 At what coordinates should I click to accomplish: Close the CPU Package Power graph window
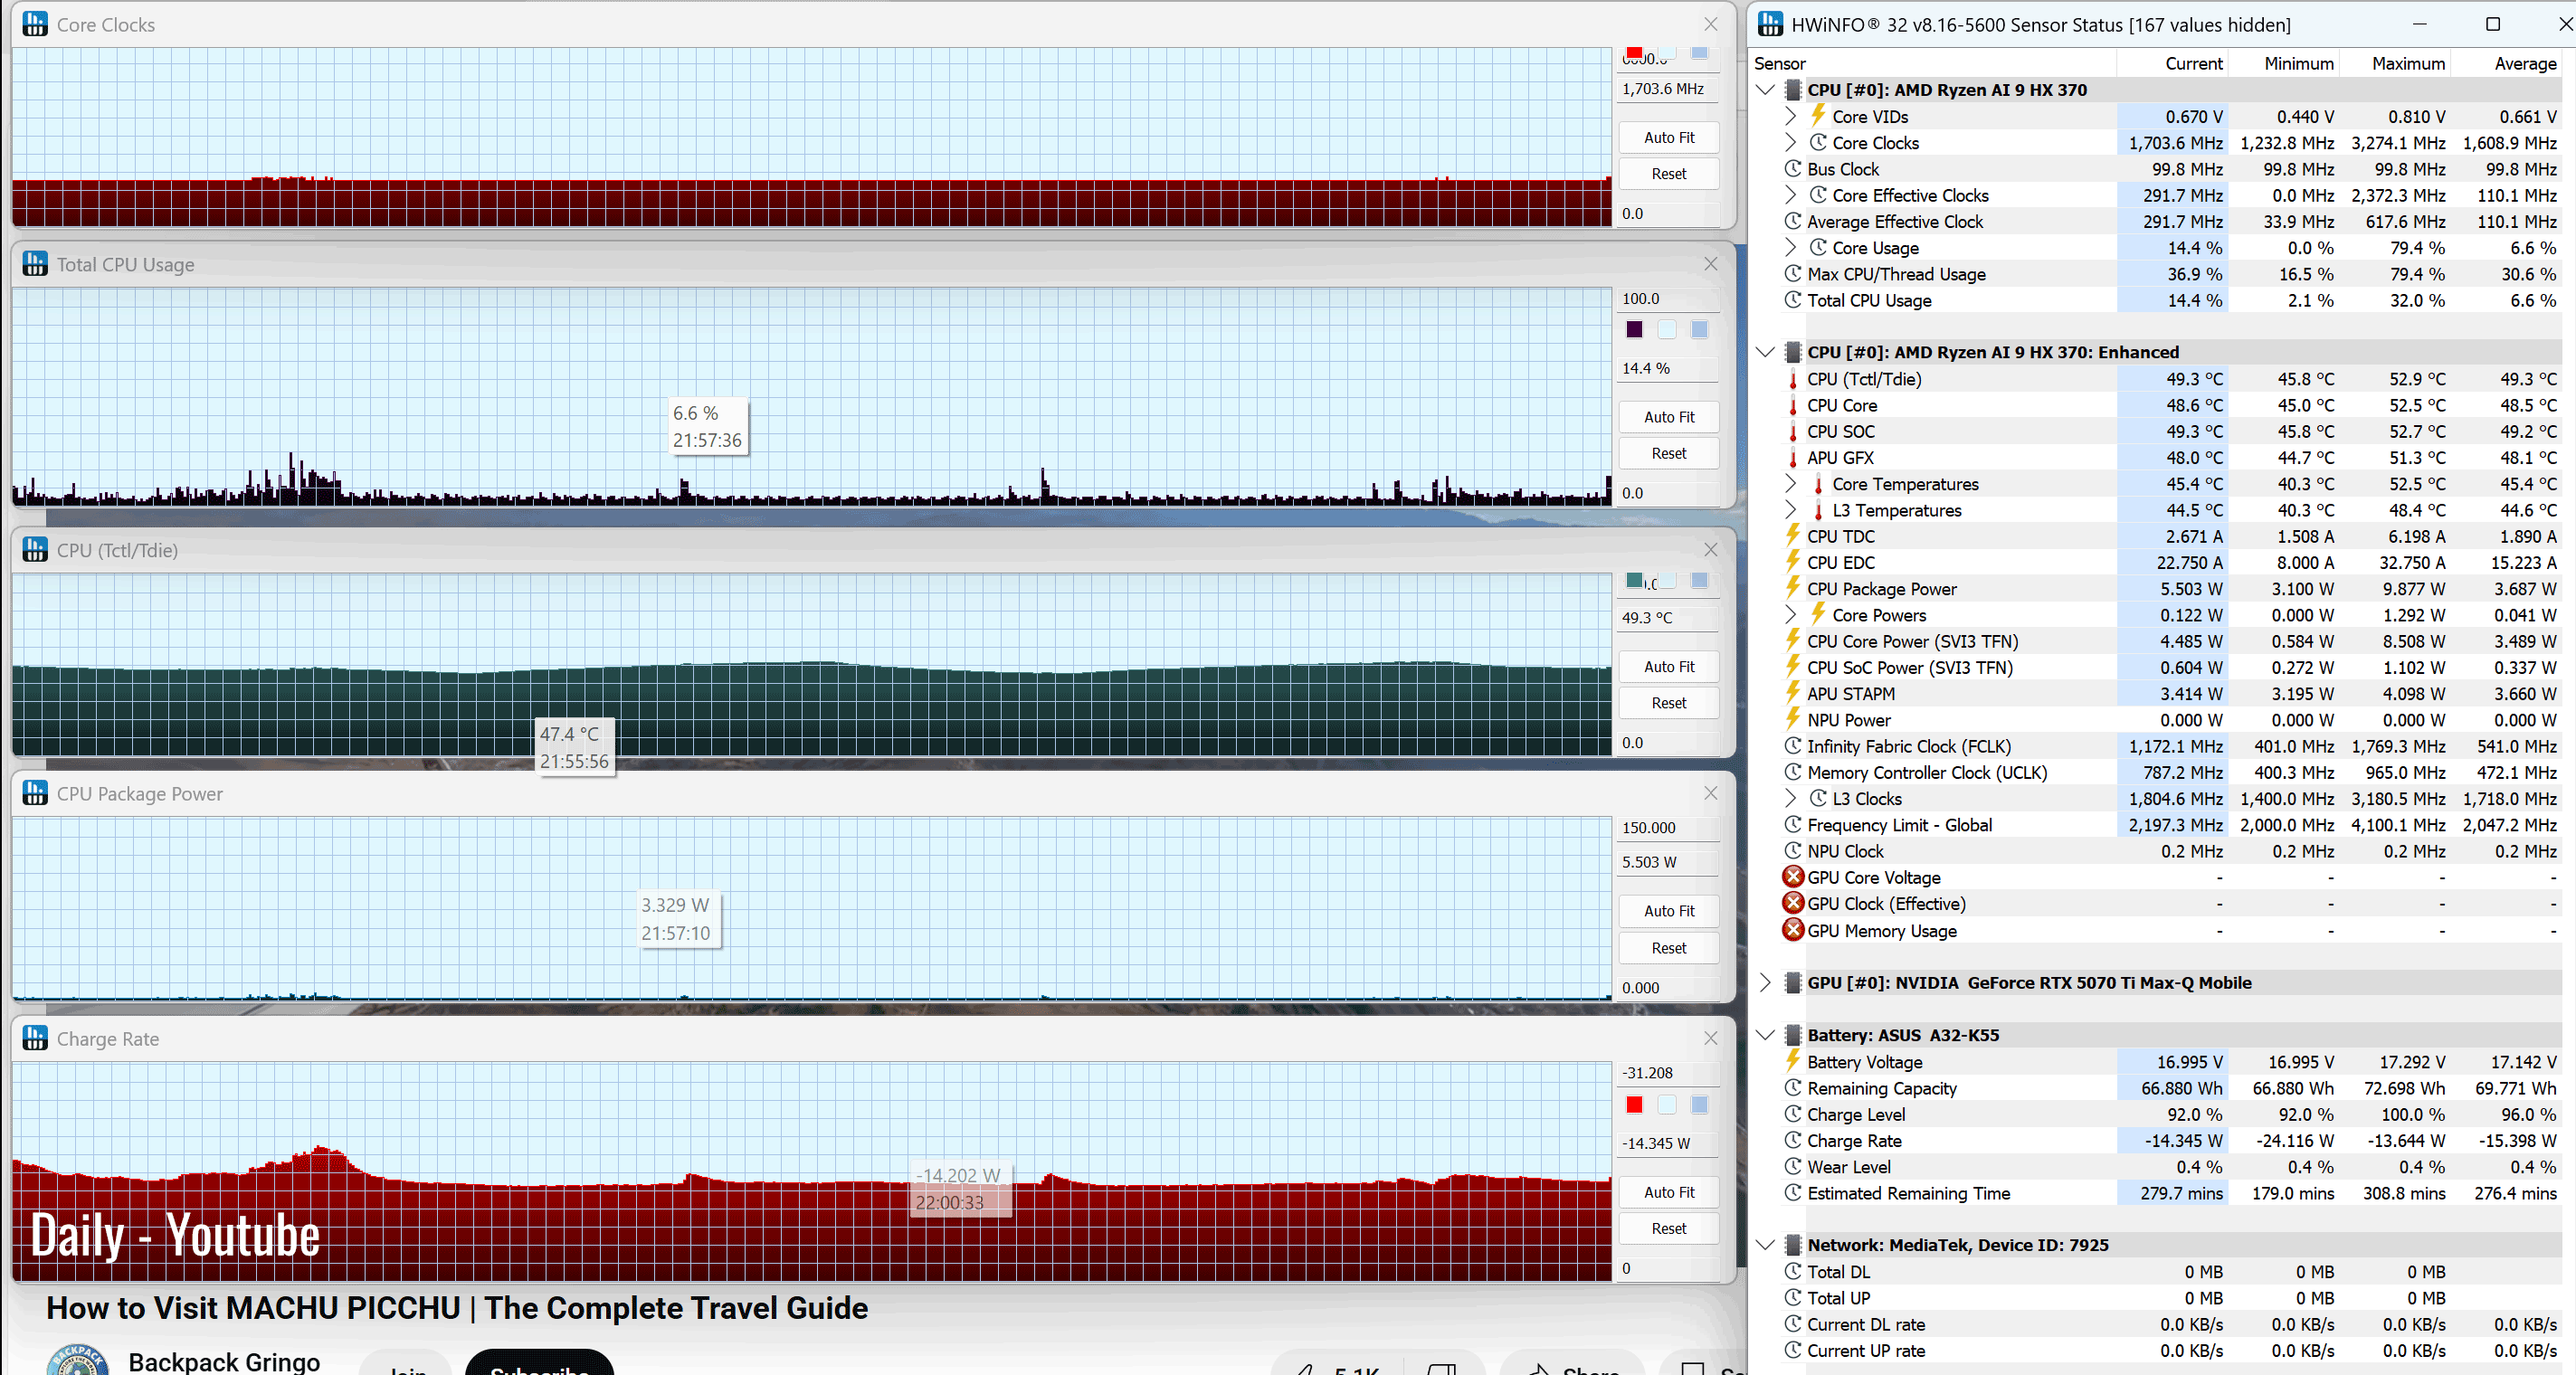click(1710, 793)
